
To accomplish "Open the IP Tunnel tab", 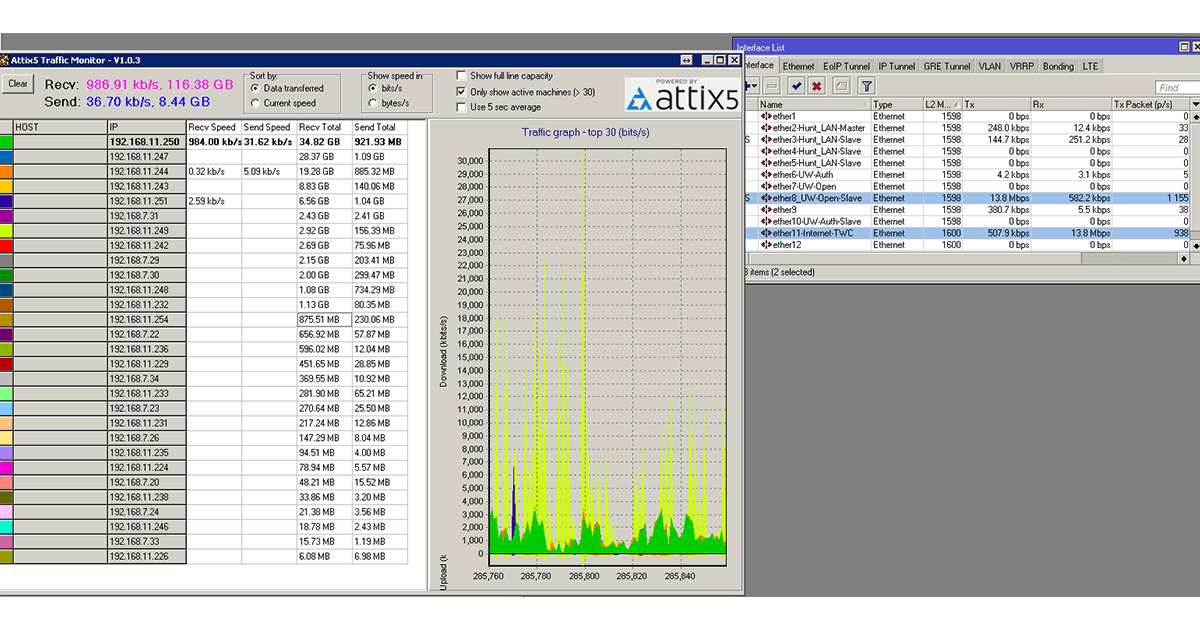I will pyautogui.click(x=897, y=66).
